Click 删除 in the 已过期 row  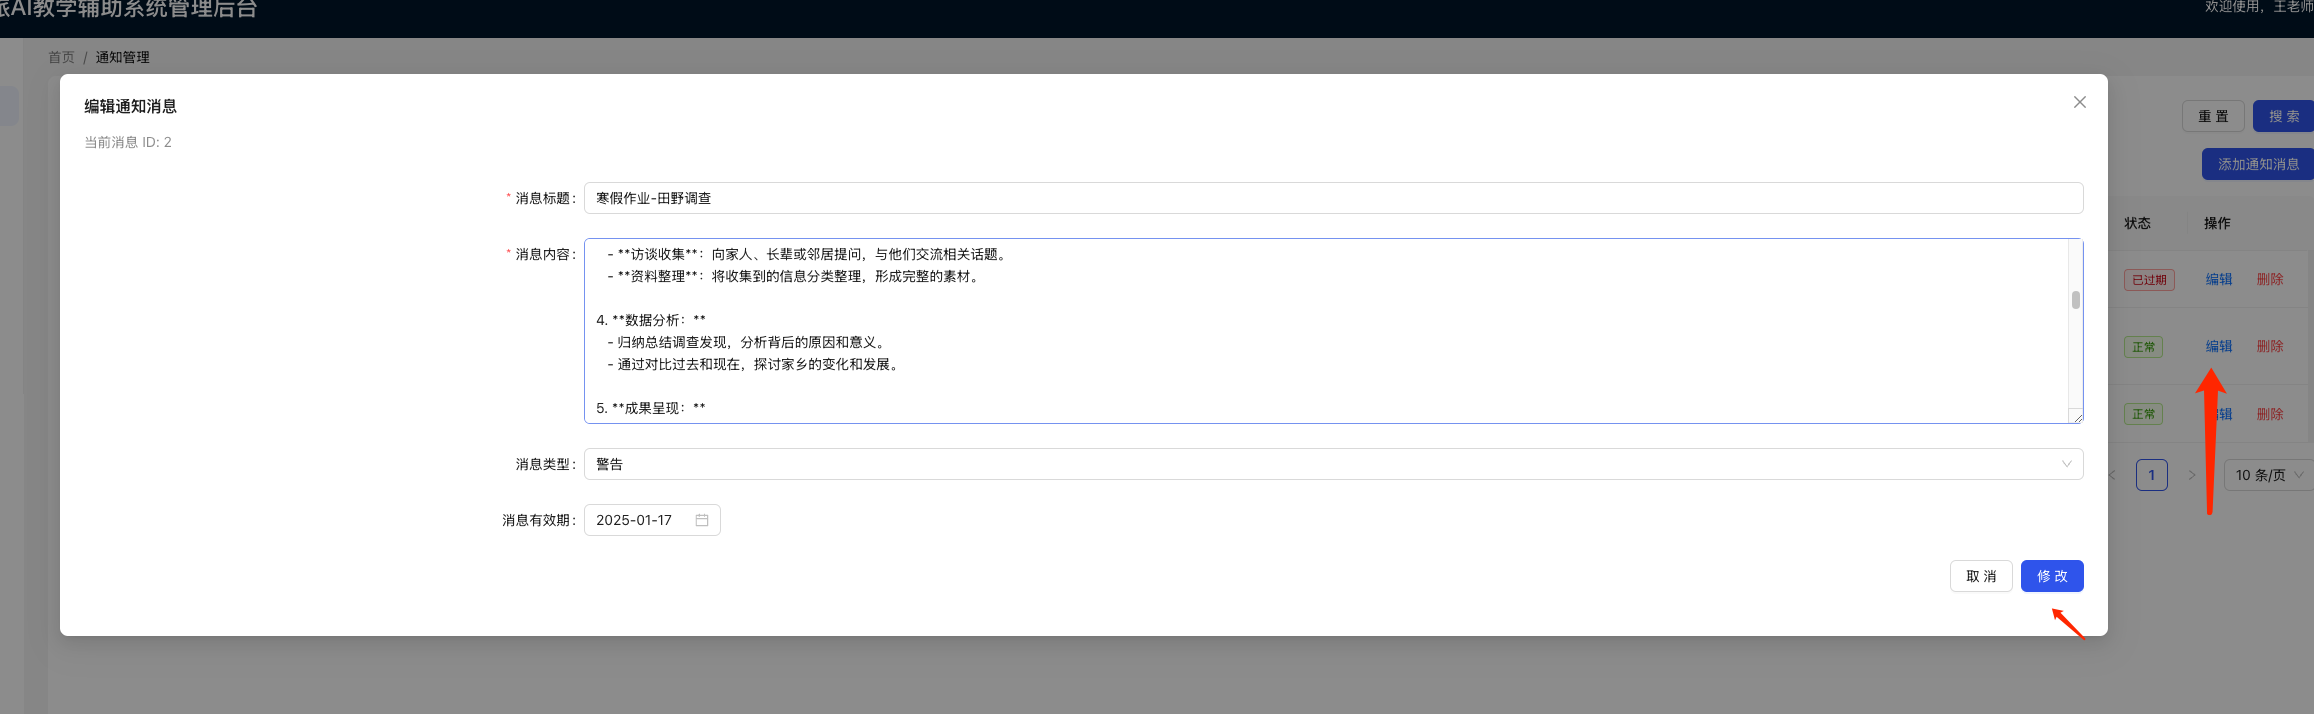2270,279
